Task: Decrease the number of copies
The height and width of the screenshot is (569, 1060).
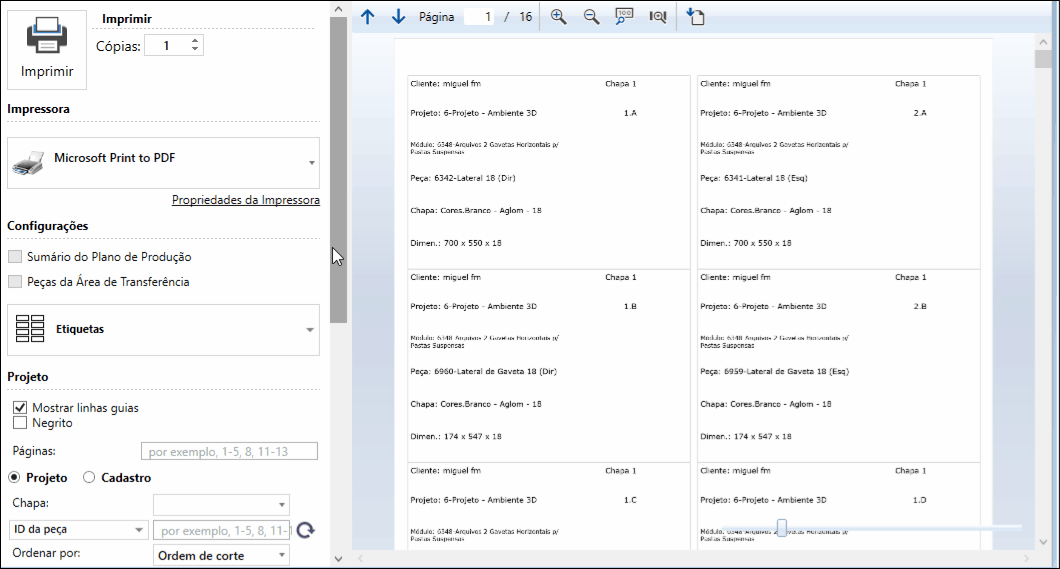Action: (195, 50)
